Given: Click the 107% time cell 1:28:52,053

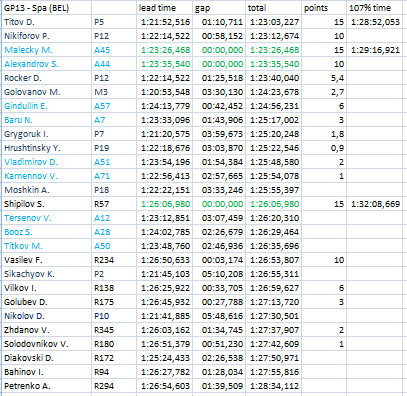Looking at the screenshot, I should pos(374,22).
